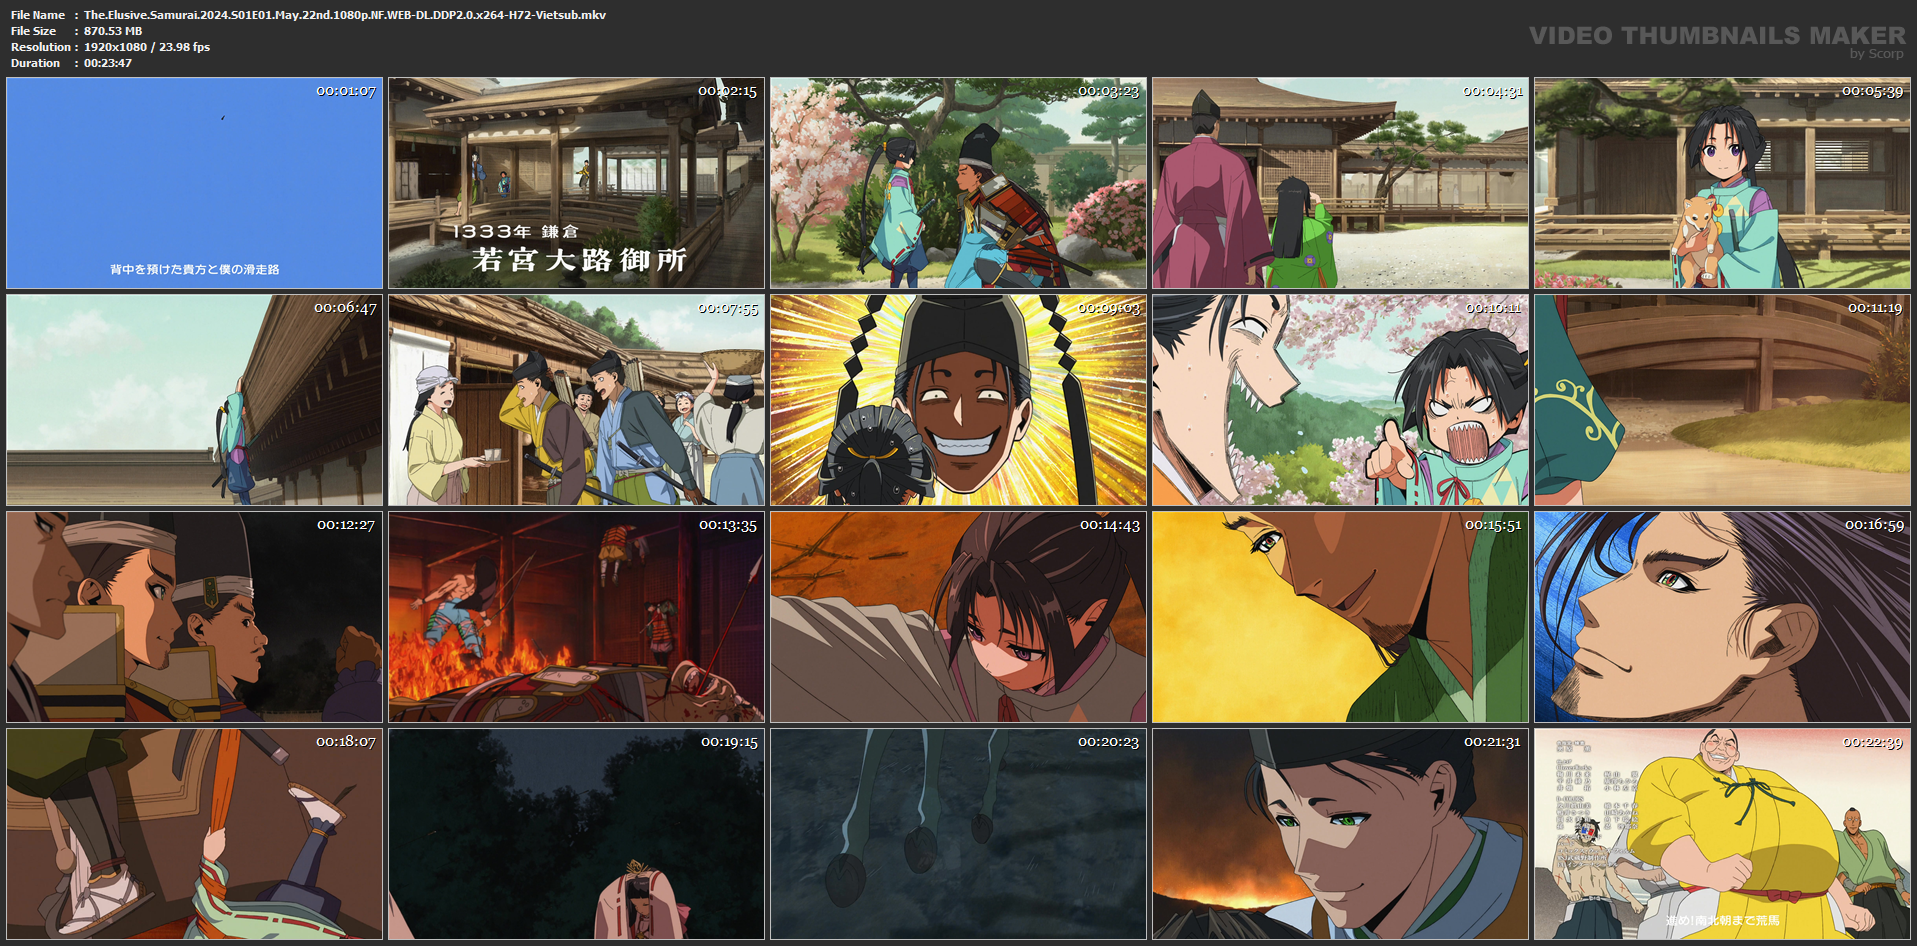Select the thumbnail timestamped 00:16:59
Image resolution: width=1917 pixels, height=946 pixels.
pyautogui.click(x=1723, y=617)
